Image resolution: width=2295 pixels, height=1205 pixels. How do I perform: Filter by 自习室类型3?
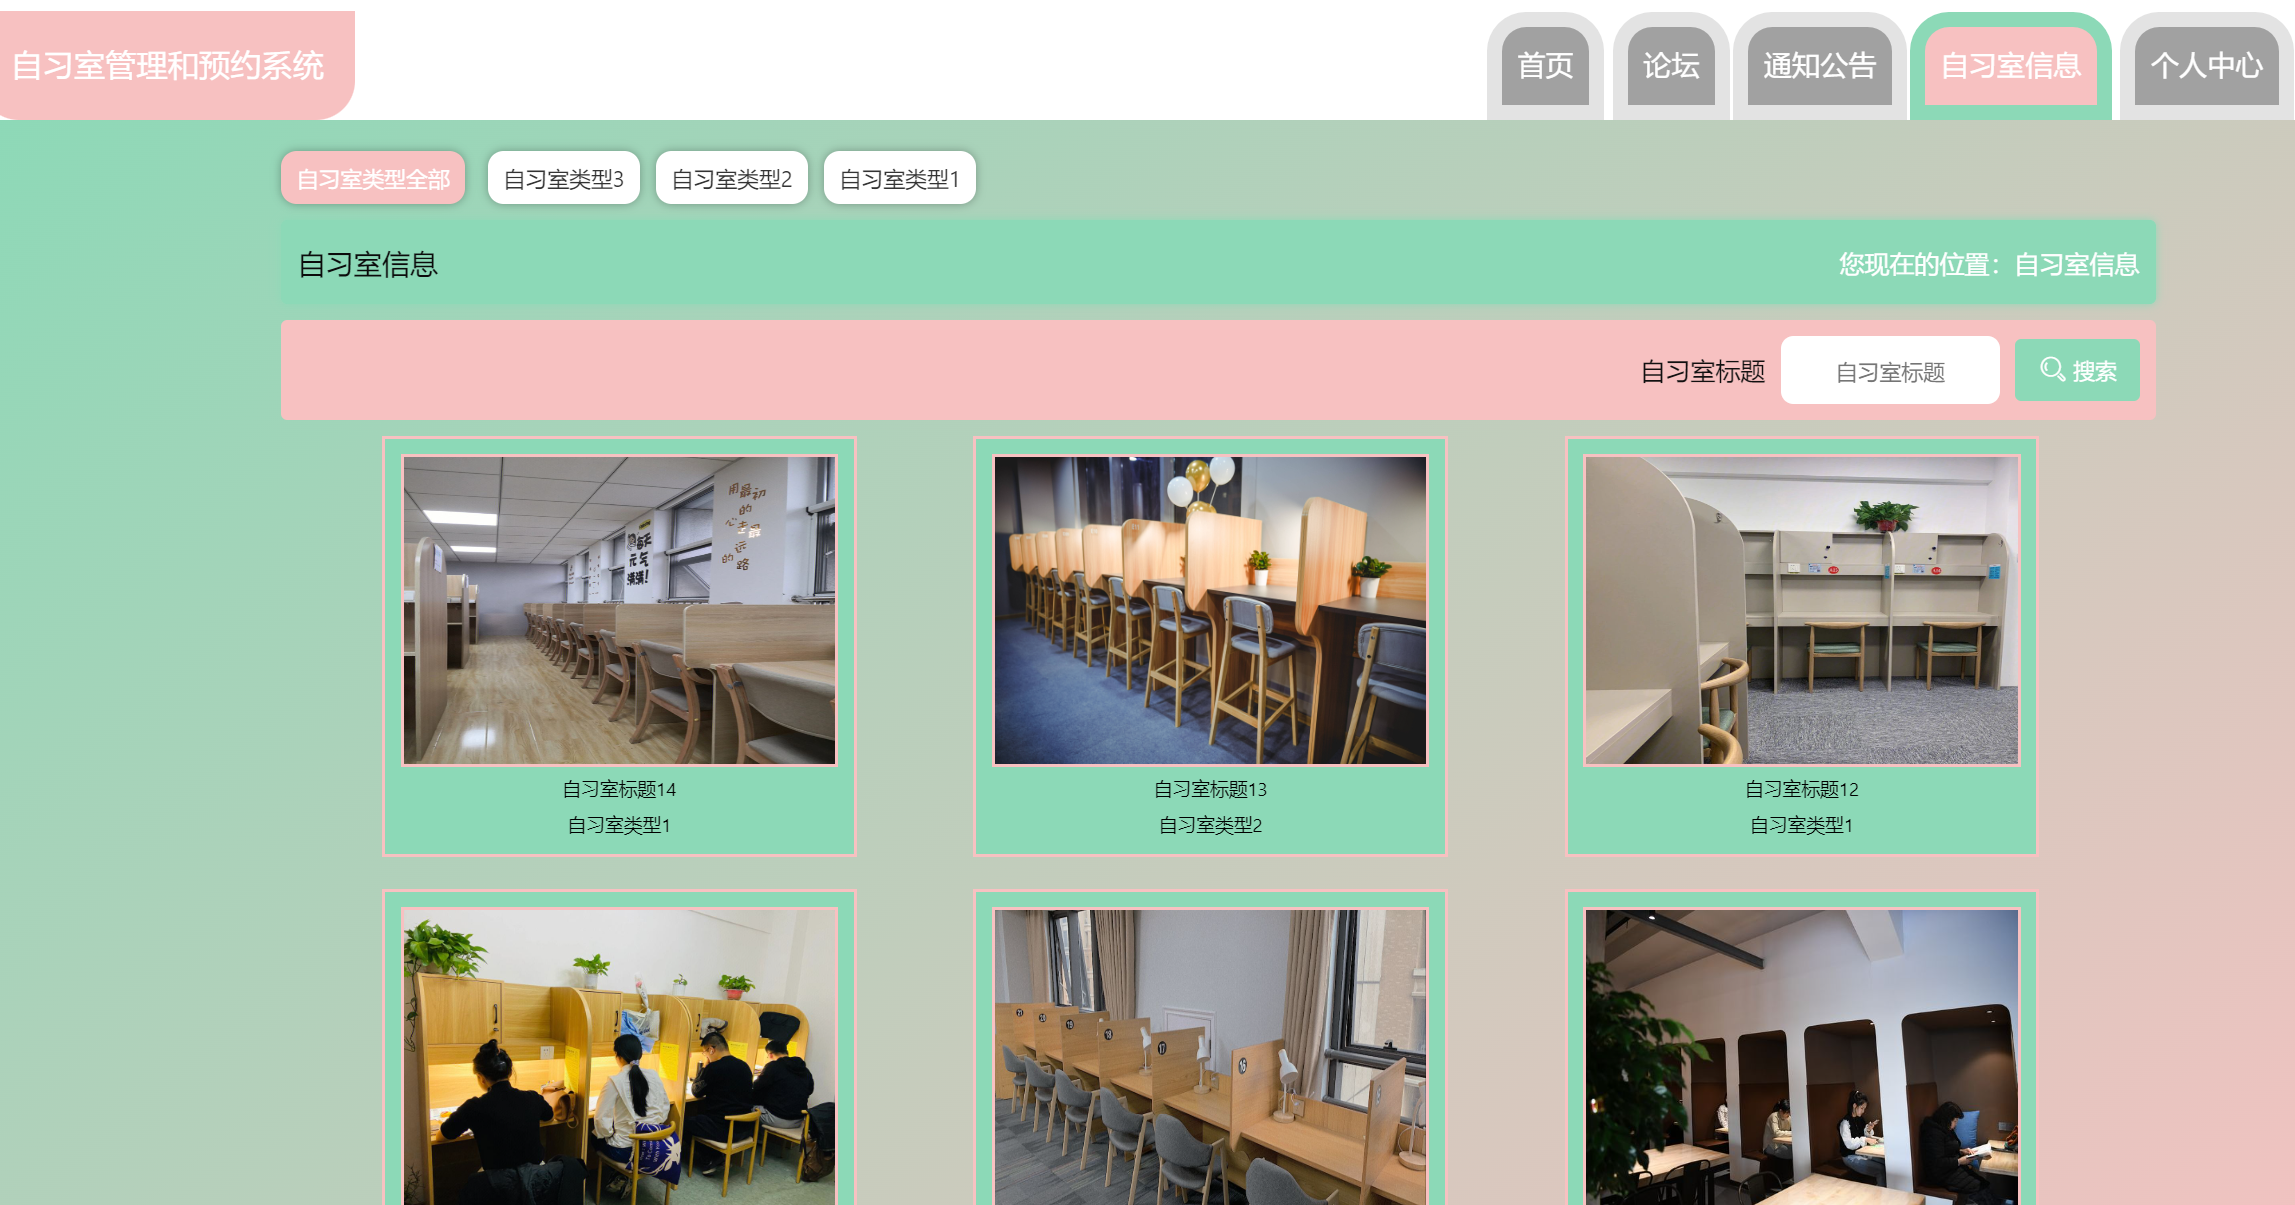[563, 179]
